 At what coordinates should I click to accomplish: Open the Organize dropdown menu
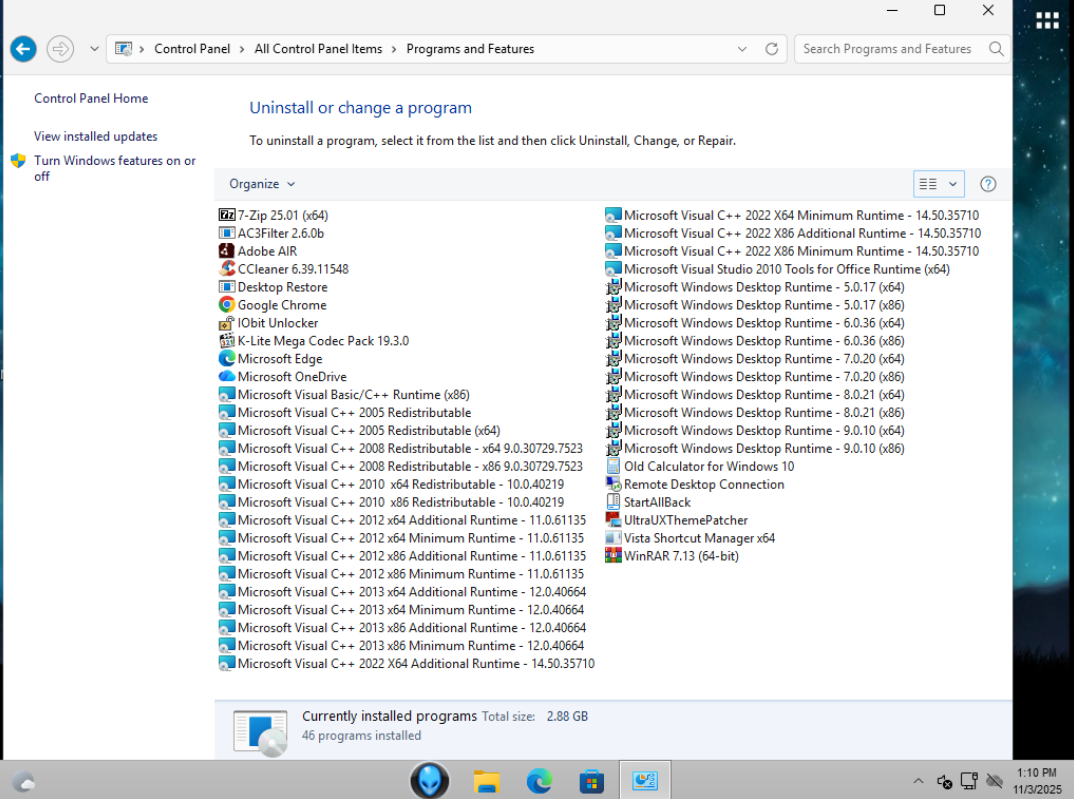coord(262,183)
